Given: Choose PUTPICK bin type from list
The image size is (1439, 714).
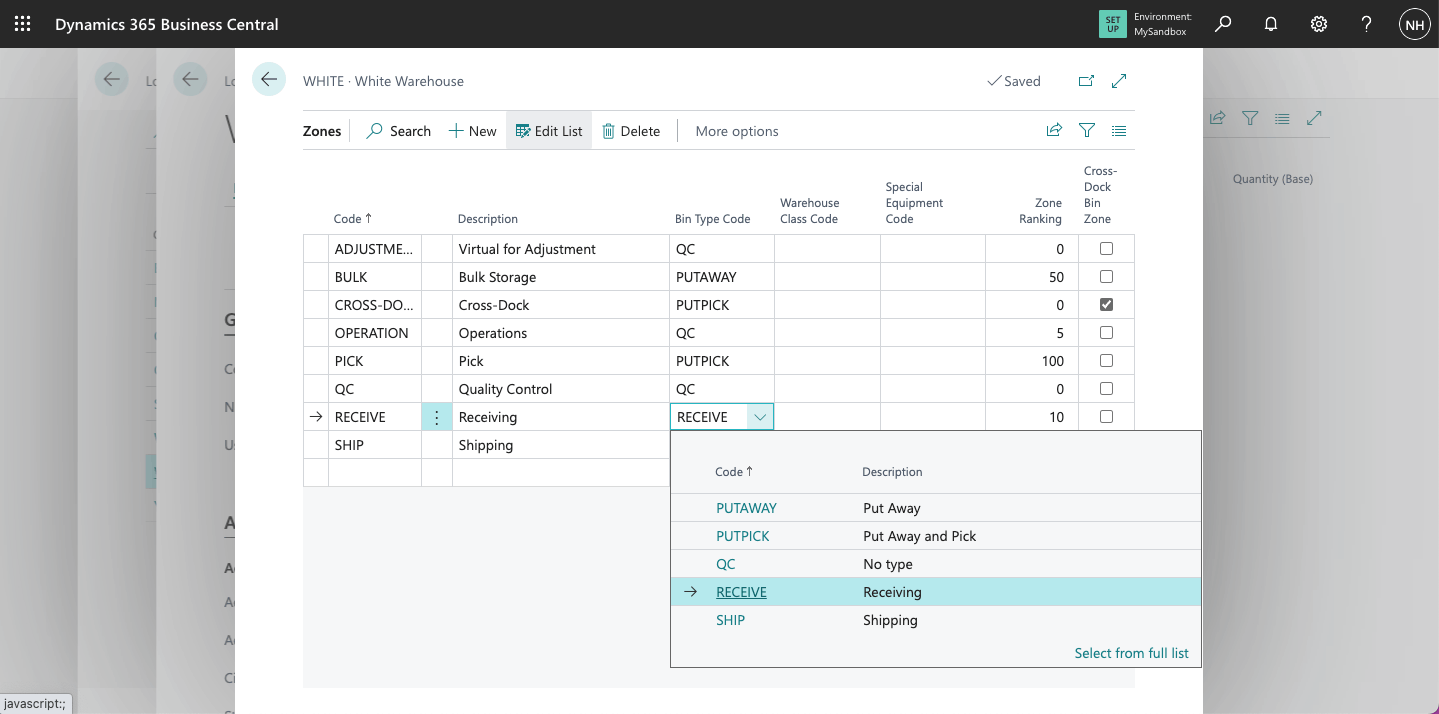Looking at the screenshot, I should tap(743, 536).
